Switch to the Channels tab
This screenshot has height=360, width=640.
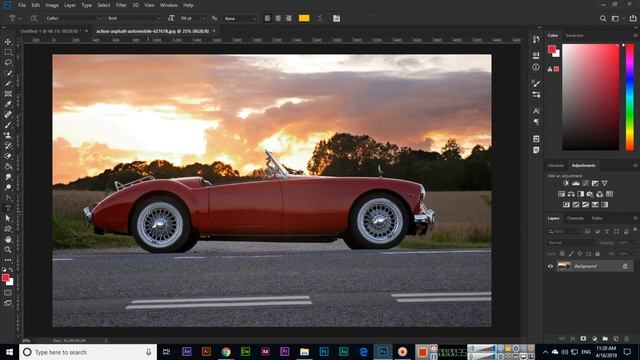coord(575,218)
